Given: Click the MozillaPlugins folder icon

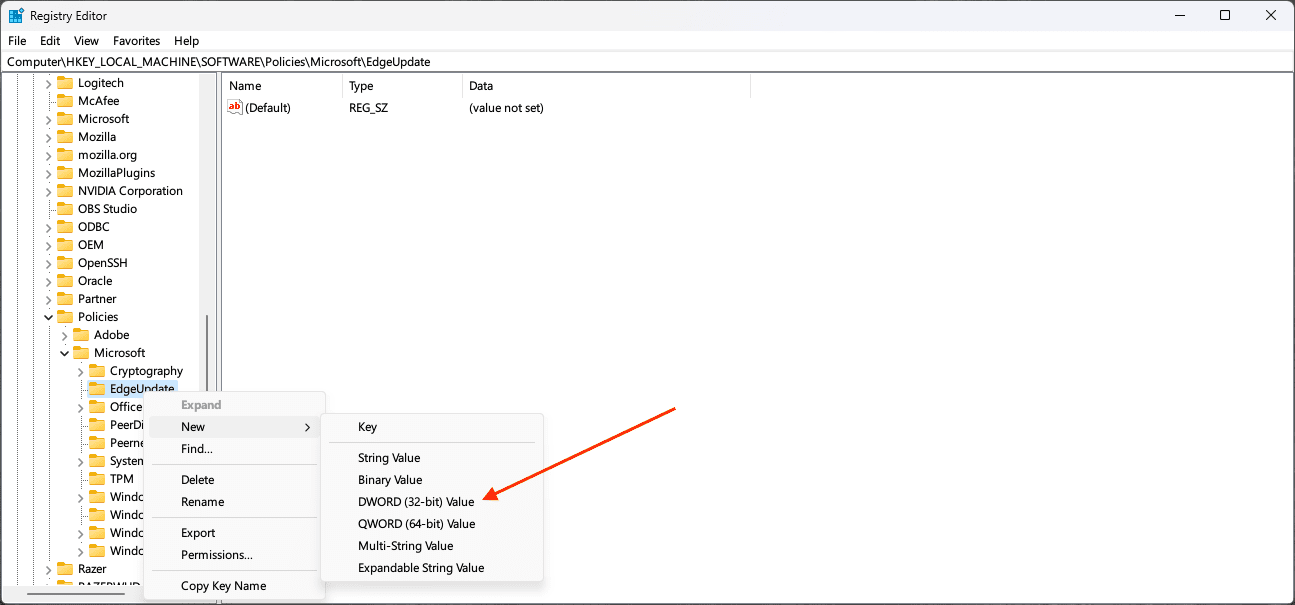Looking at the screenshot, I should [x=65, y=173].
